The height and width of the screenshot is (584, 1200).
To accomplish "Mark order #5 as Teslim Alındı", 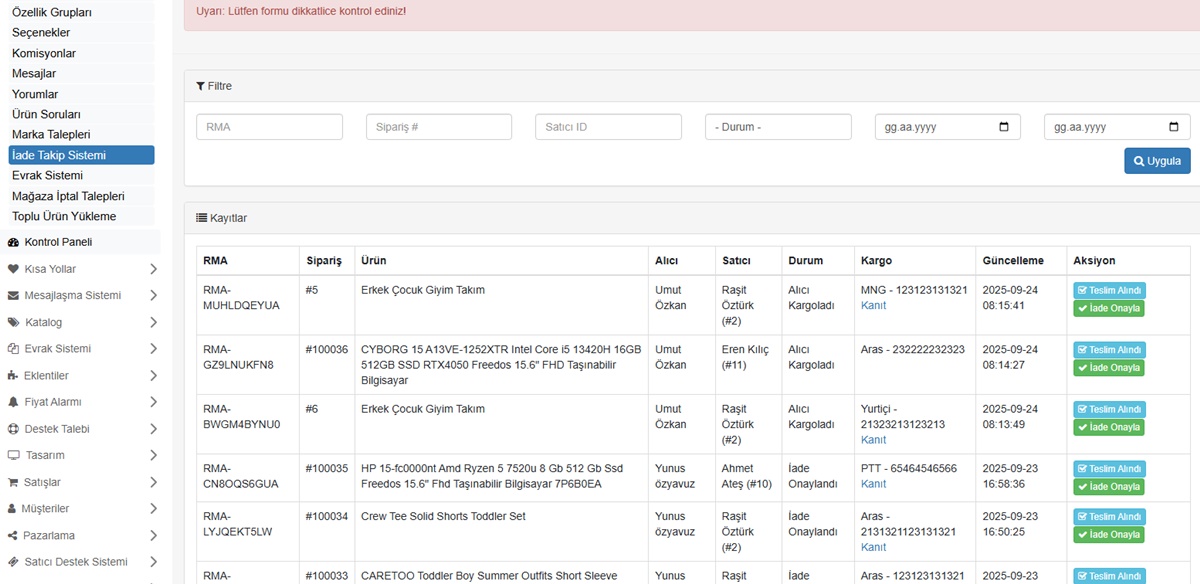I will [1109, 291].
